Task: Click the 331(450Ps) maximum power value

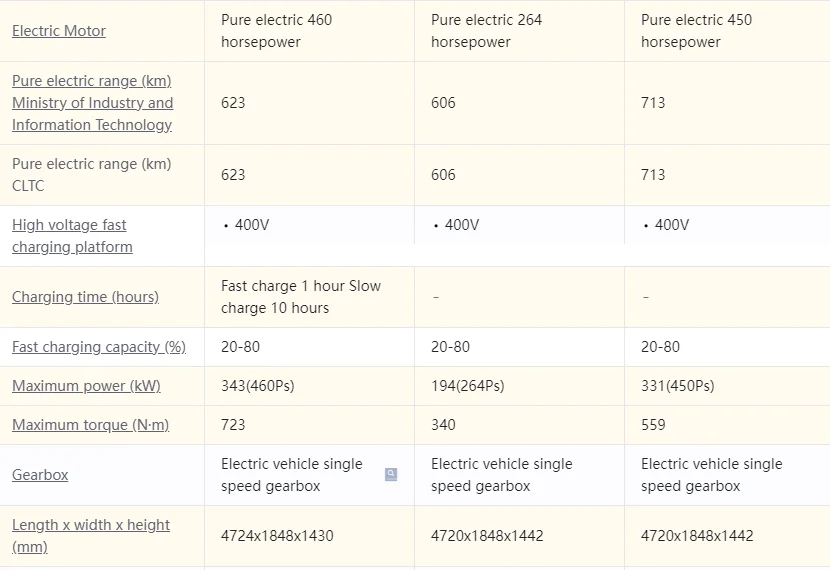Action: click(x=678, y=386)
